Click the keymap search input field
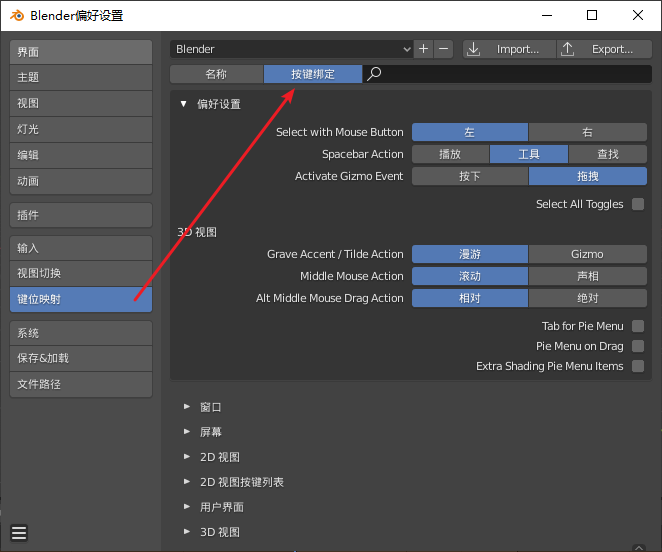Image resolution: width=662 pixels, height=552 pixels. click(x=507, y=74)
